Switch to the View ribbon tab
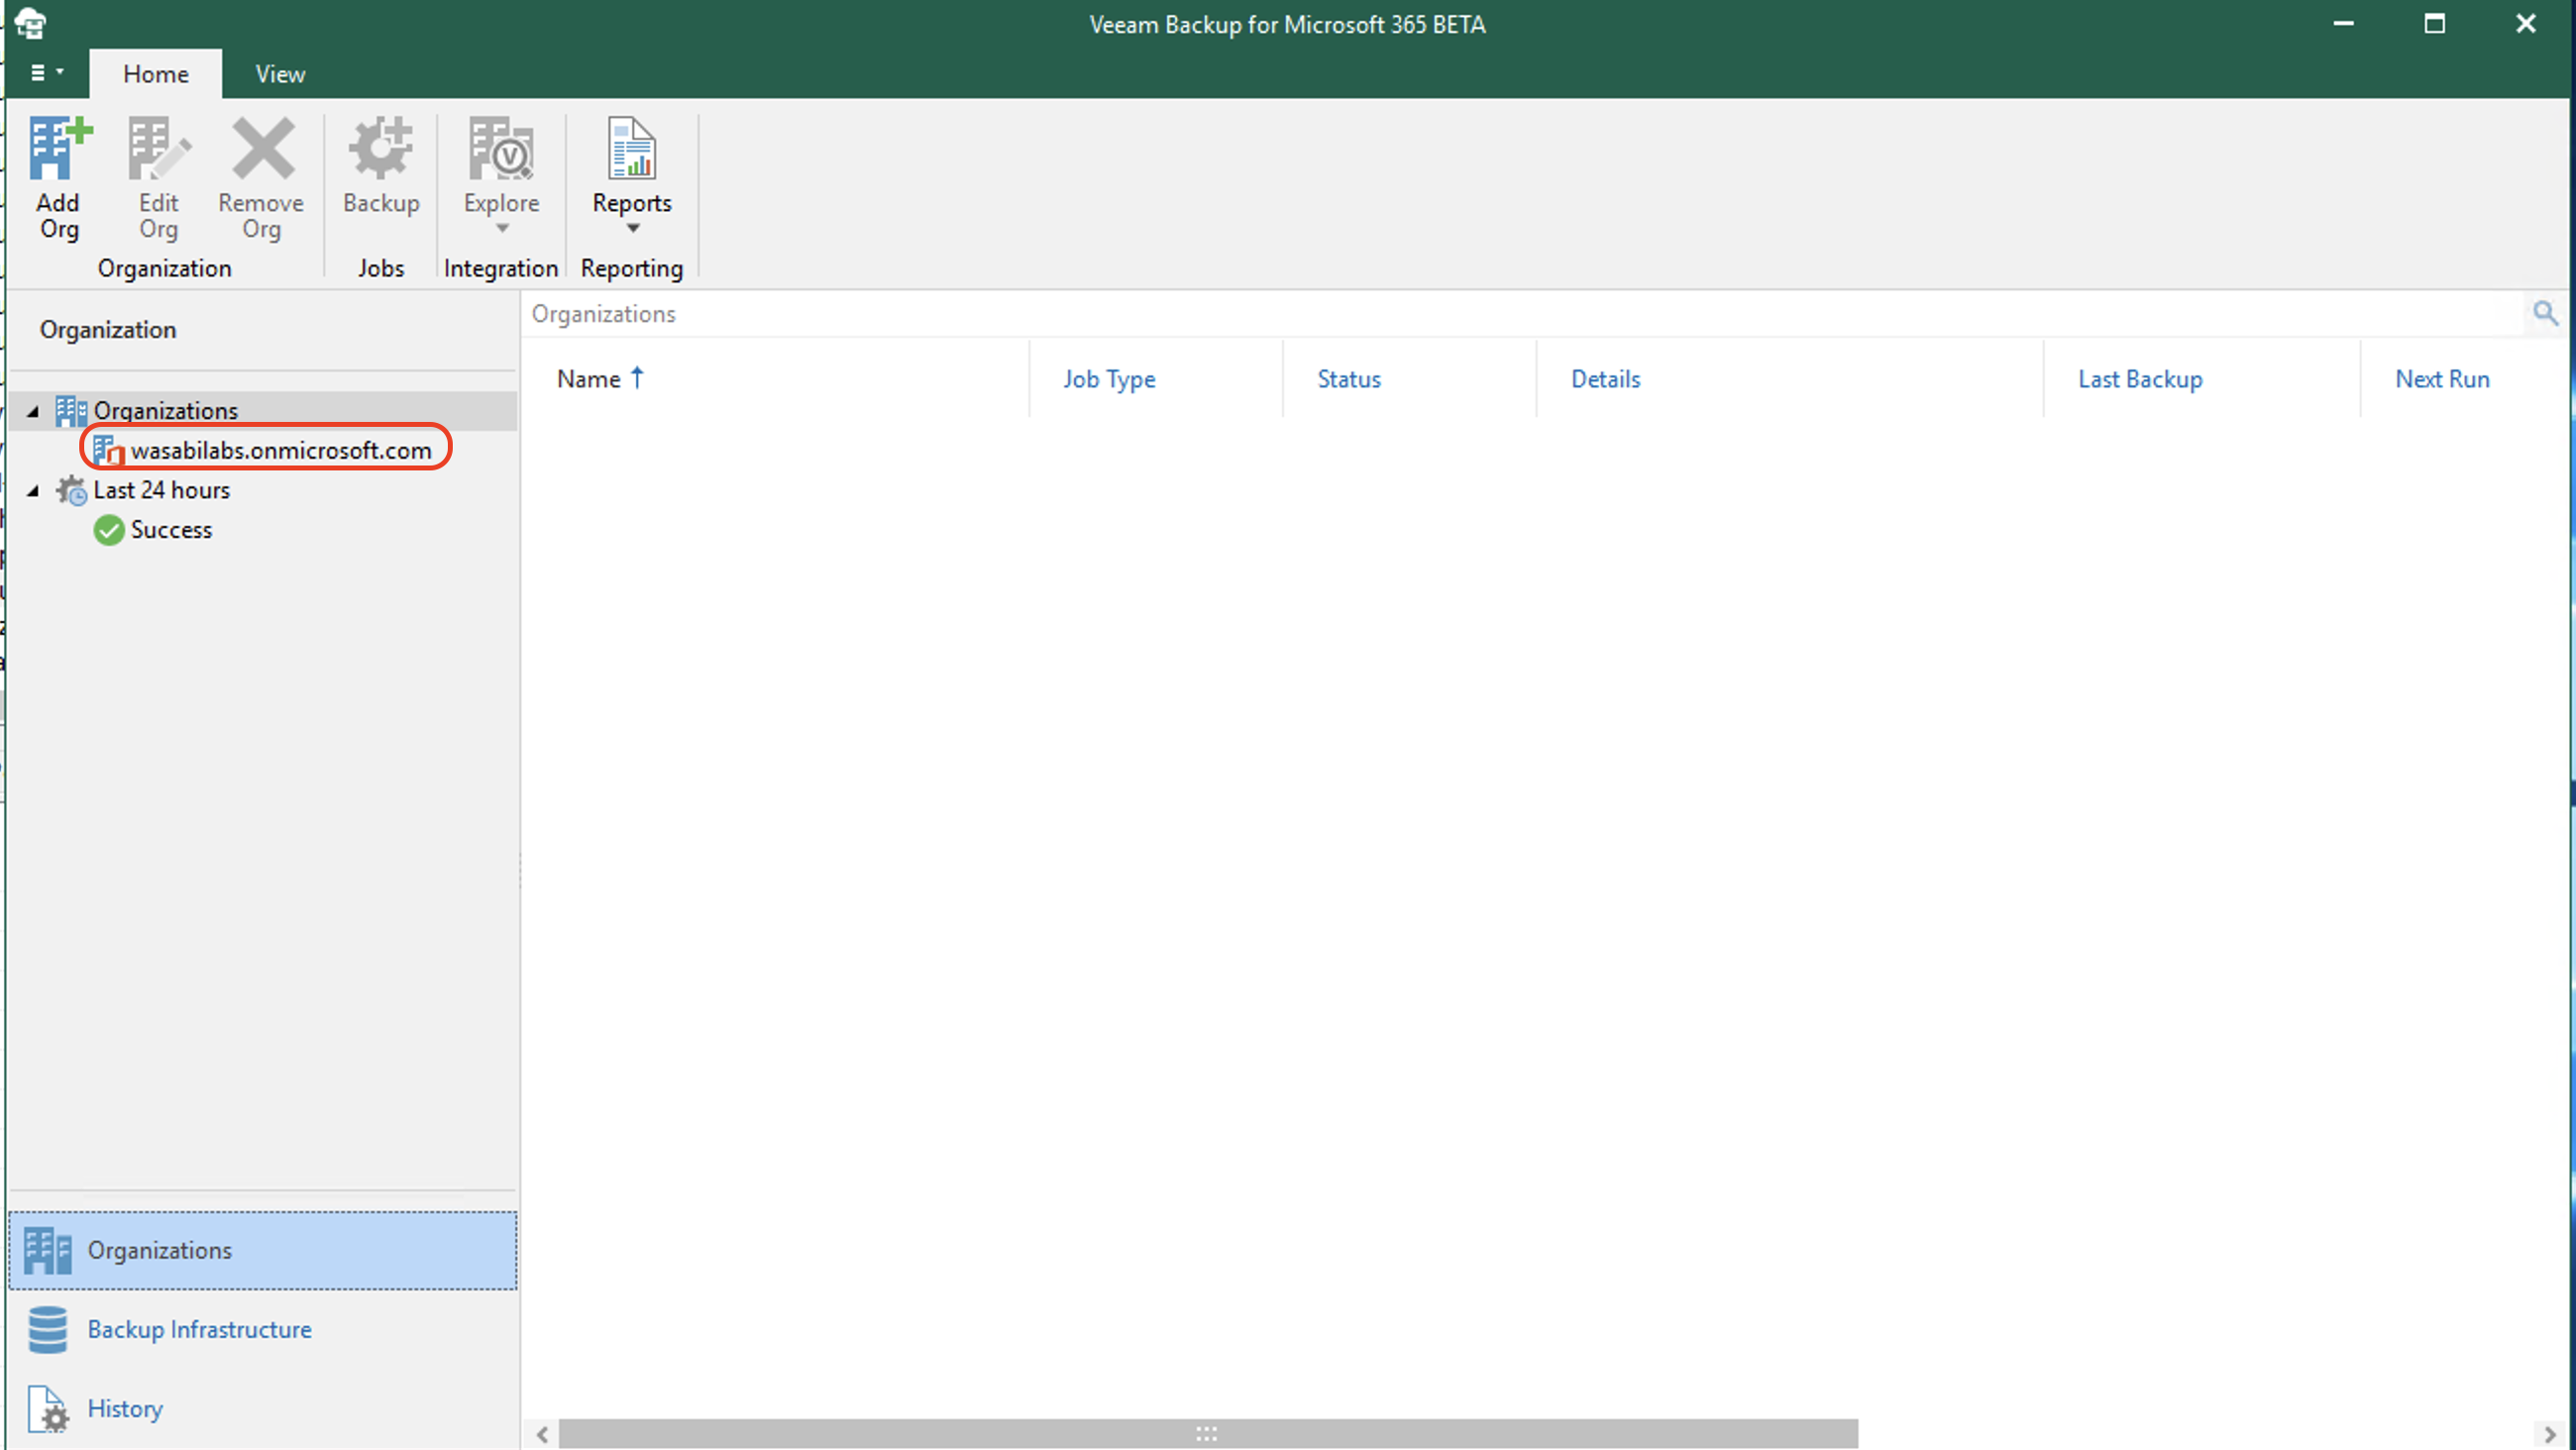Viewport: 2576px width, 1450px height. (280, 74)
